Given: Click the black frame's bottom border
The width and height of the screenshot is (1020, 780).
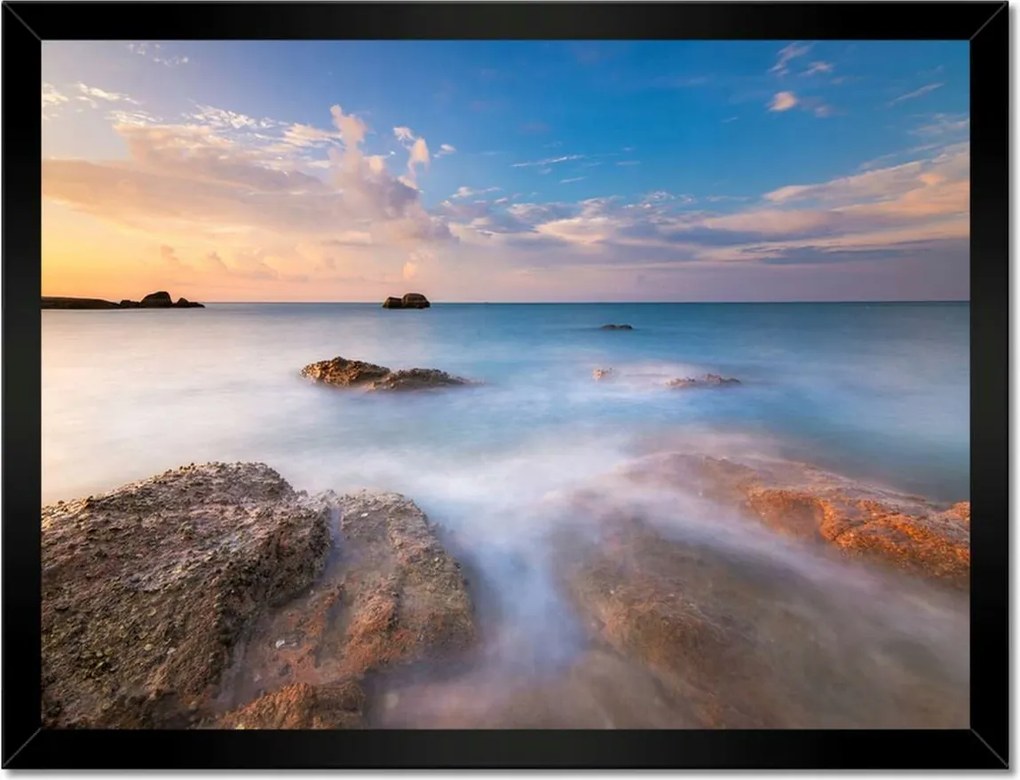Looking at the screenshot, I should [x=510, y=748].
